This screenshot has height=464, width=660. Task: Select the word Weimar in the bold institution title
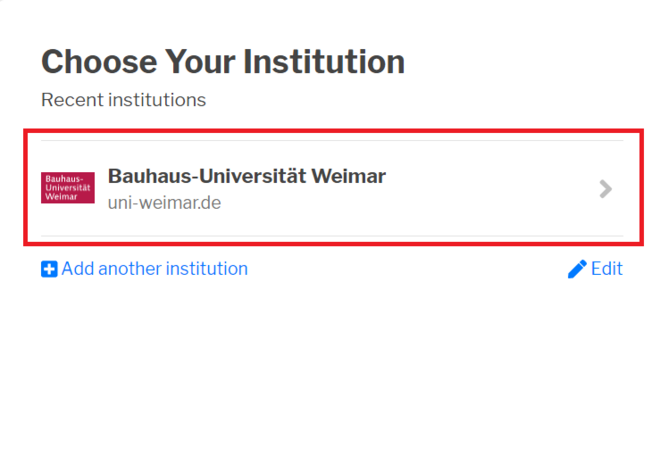click(349, 176)
